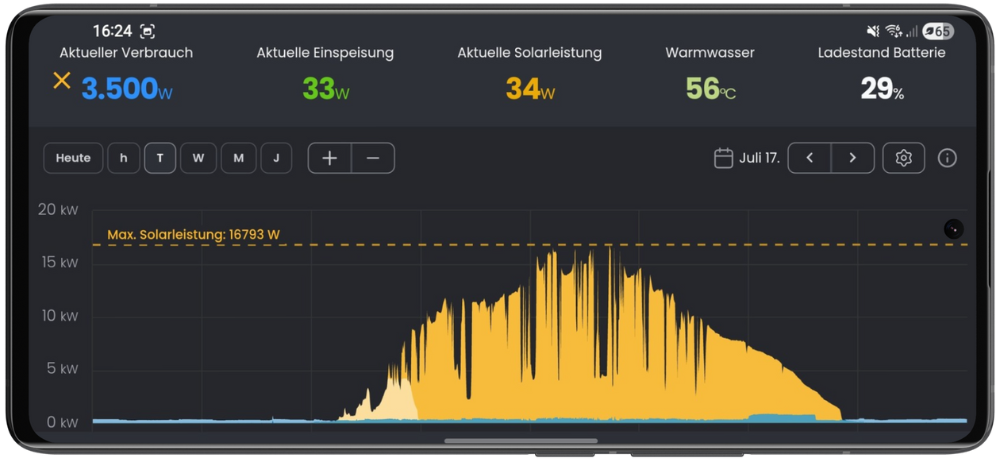This screenshot has width=1000, height=461.
Task: Close the dashboard with the orange X
Action: coord(62,81)
